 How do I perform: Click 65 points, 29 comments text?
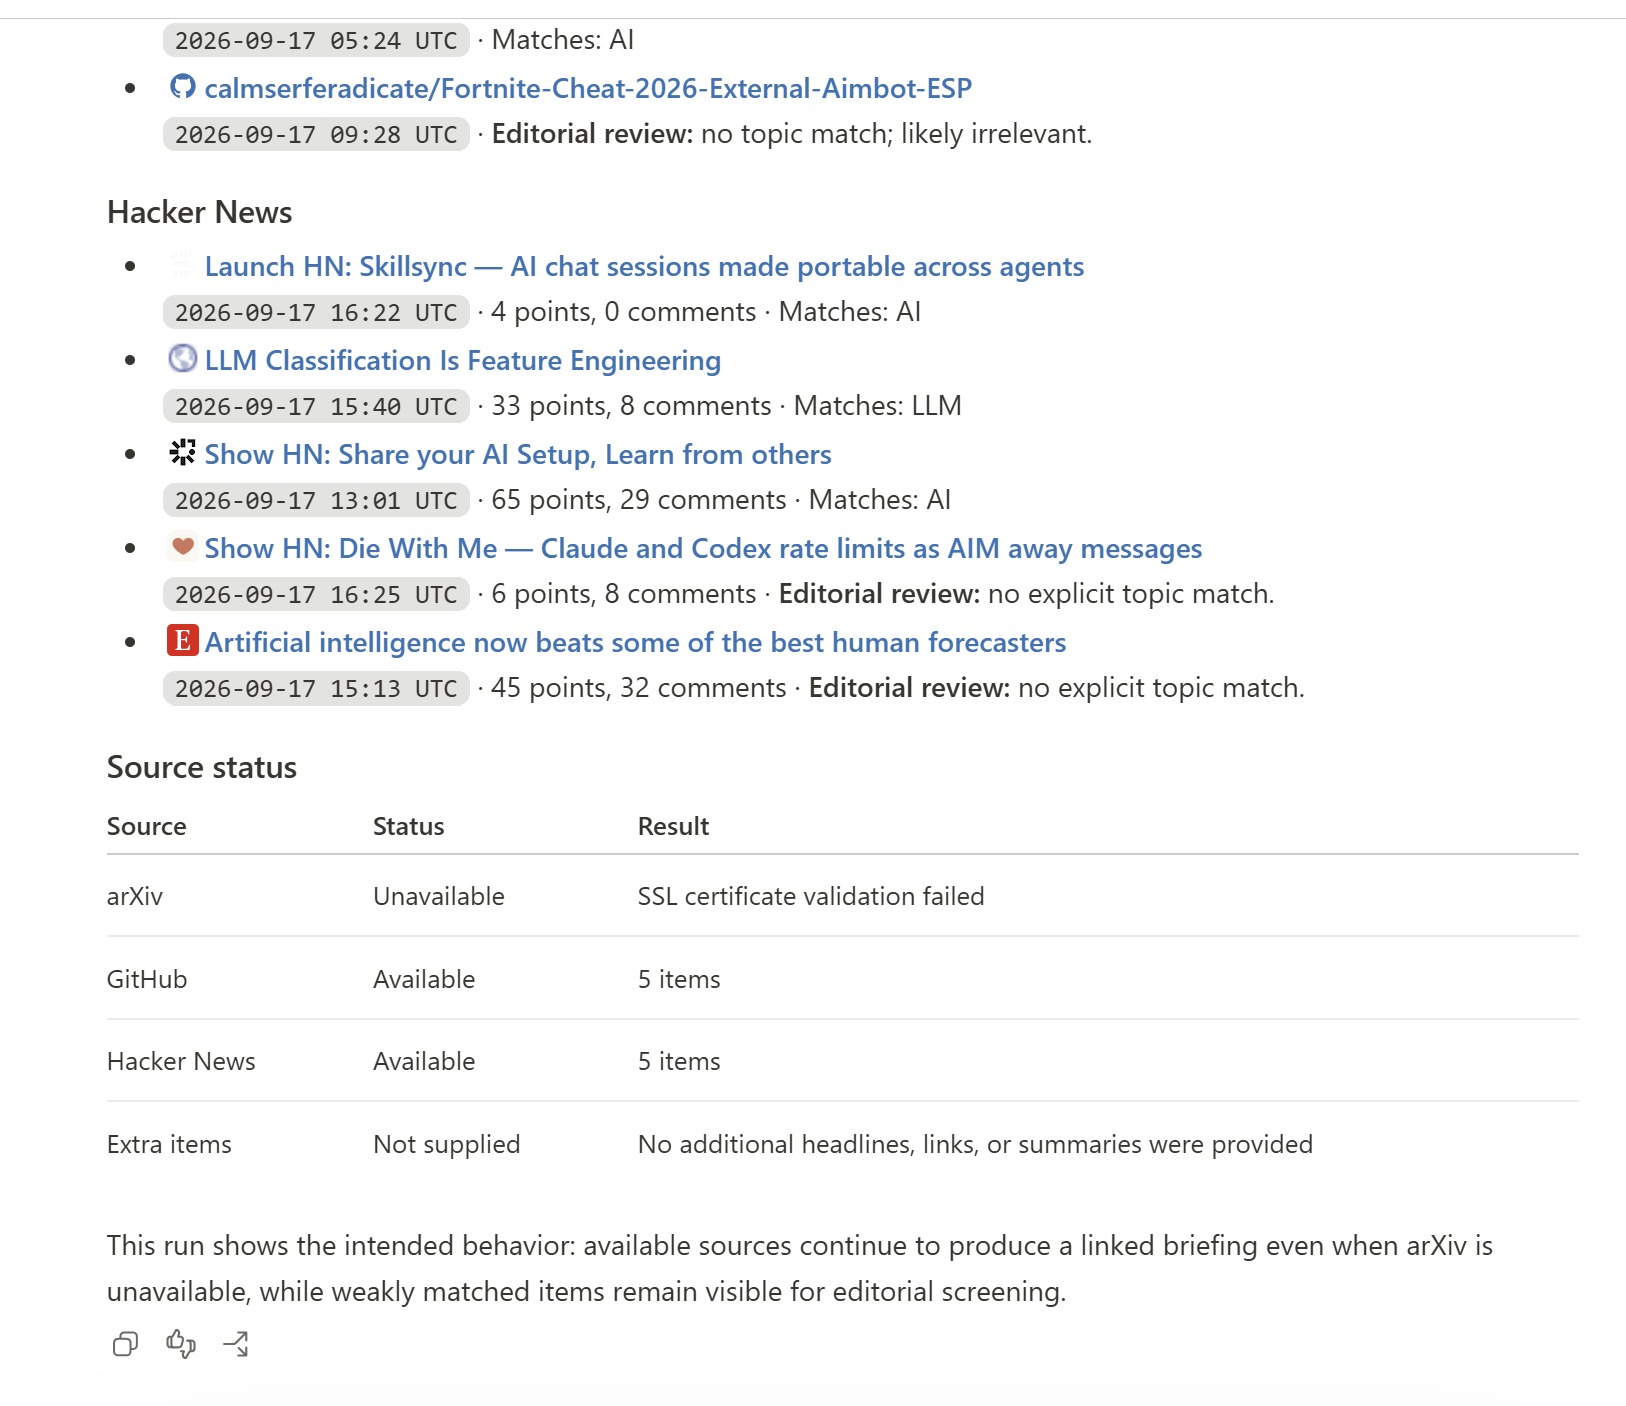click(x=639, y=500)
